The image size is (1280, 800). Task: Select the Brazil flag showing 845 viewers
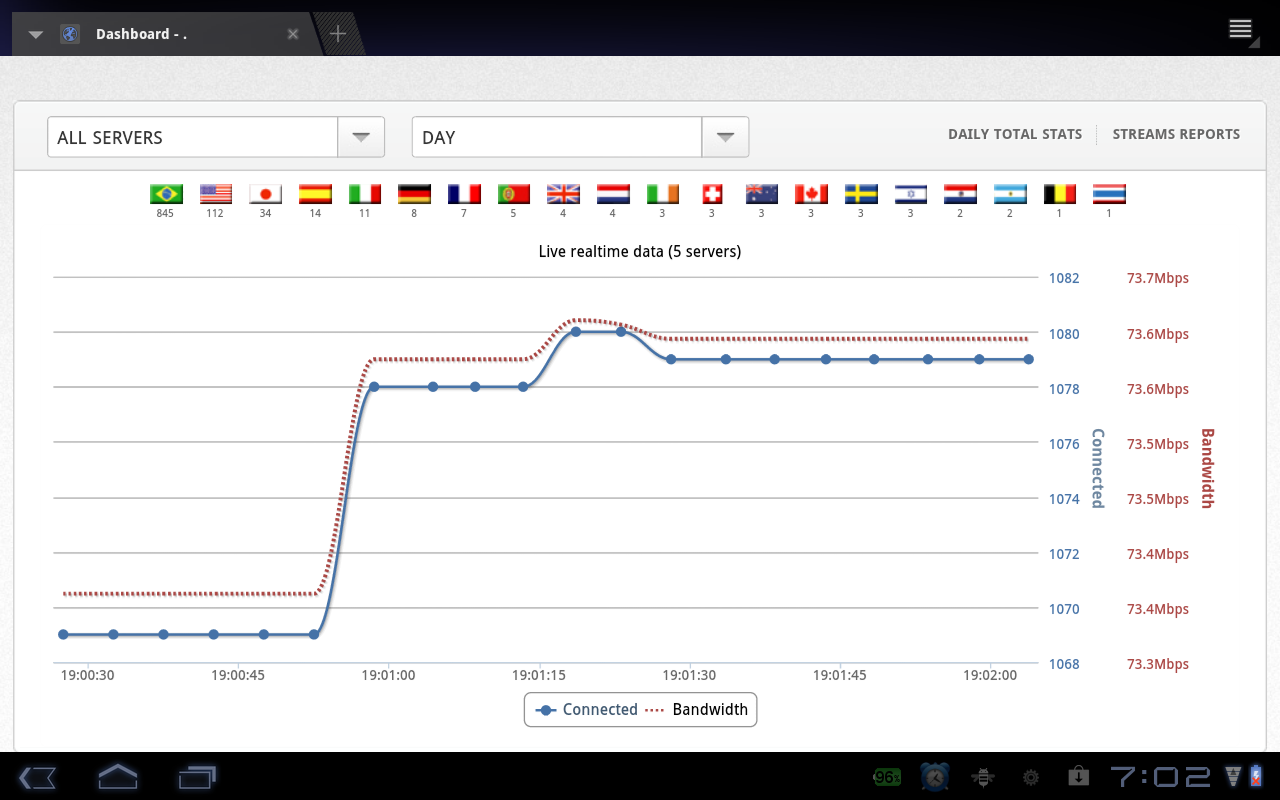coord(166,193)
